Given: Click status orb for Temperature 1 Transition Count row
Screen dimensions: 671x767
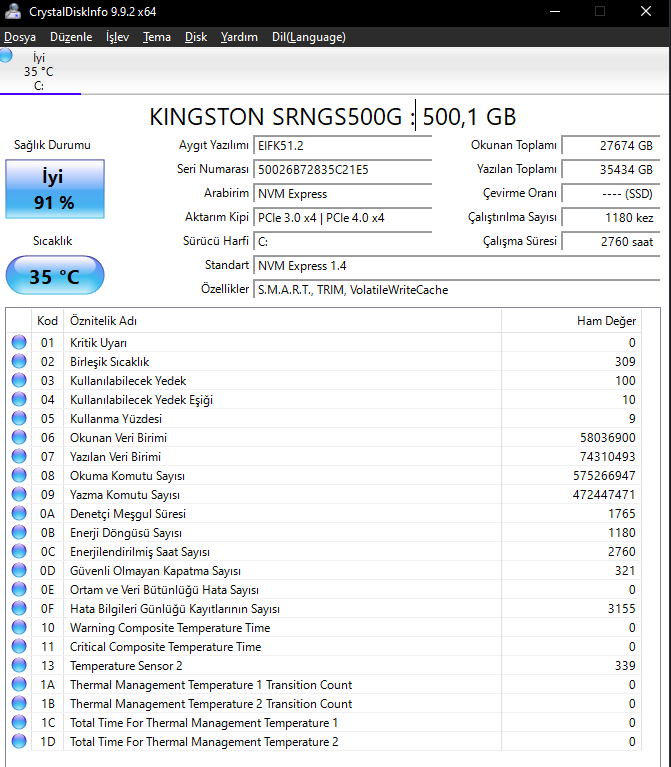Looking at the screenshot, I should click(19, 684).
